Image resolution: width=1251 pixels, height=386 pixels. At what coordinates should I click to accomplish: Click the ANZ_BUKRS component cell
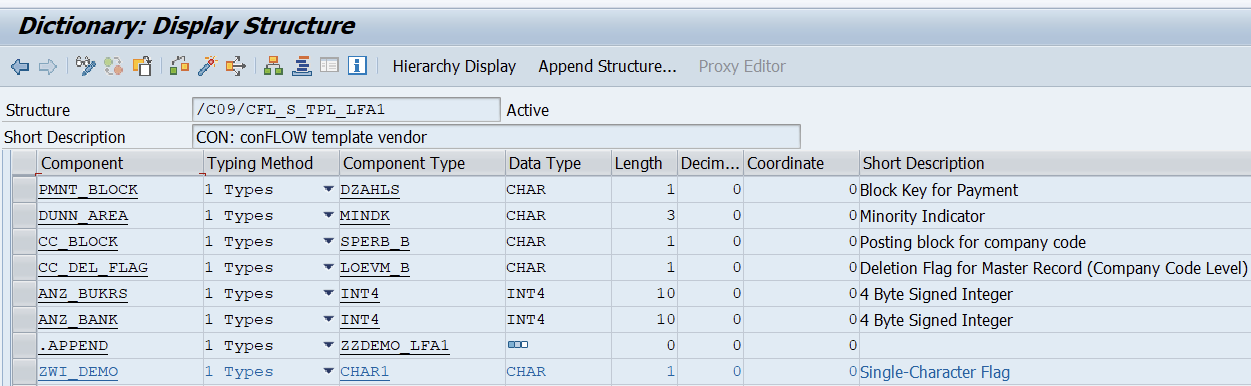click(119, 294)
